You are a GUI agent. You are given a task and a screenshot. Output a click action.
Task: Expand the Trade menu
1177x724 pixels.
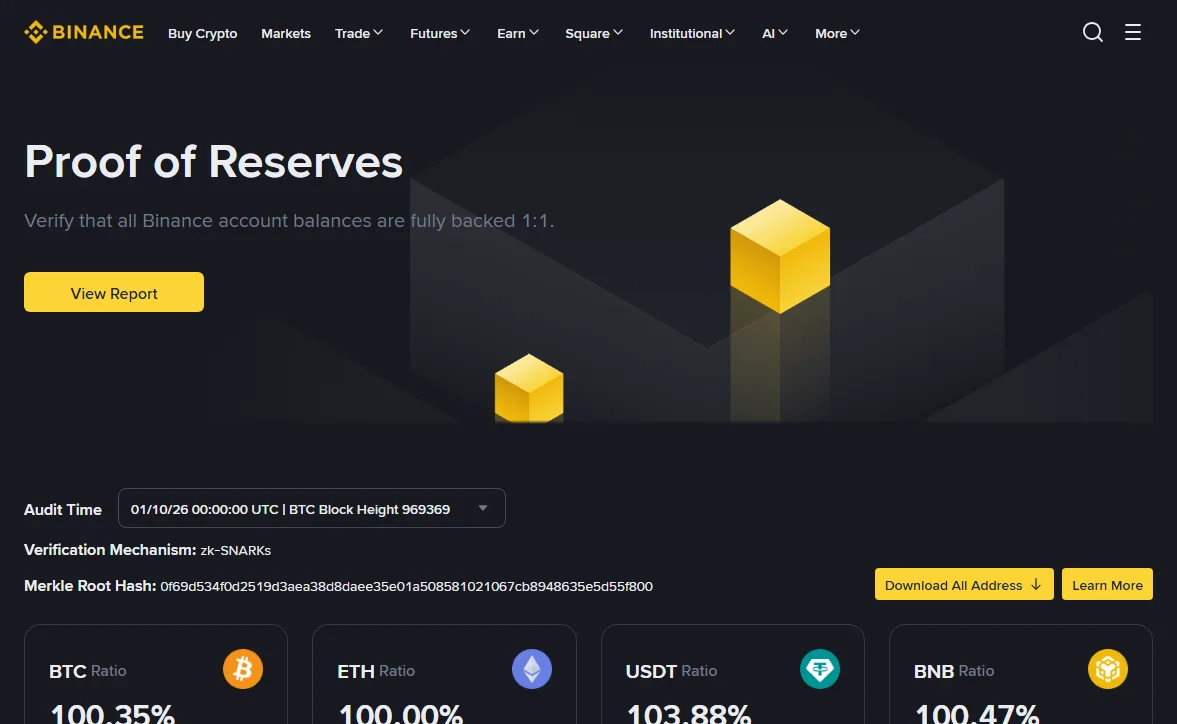pos(359,33)
